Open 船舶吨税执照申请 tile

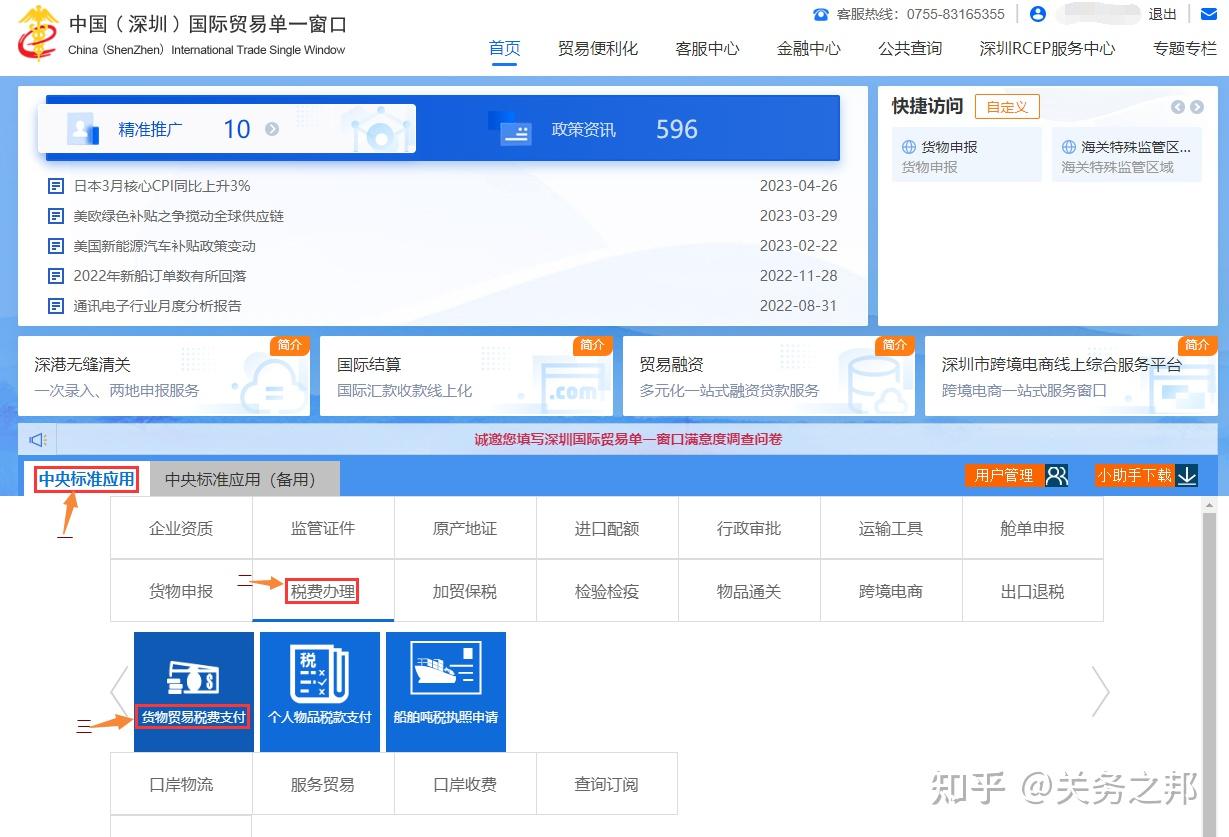coord(445,690)
